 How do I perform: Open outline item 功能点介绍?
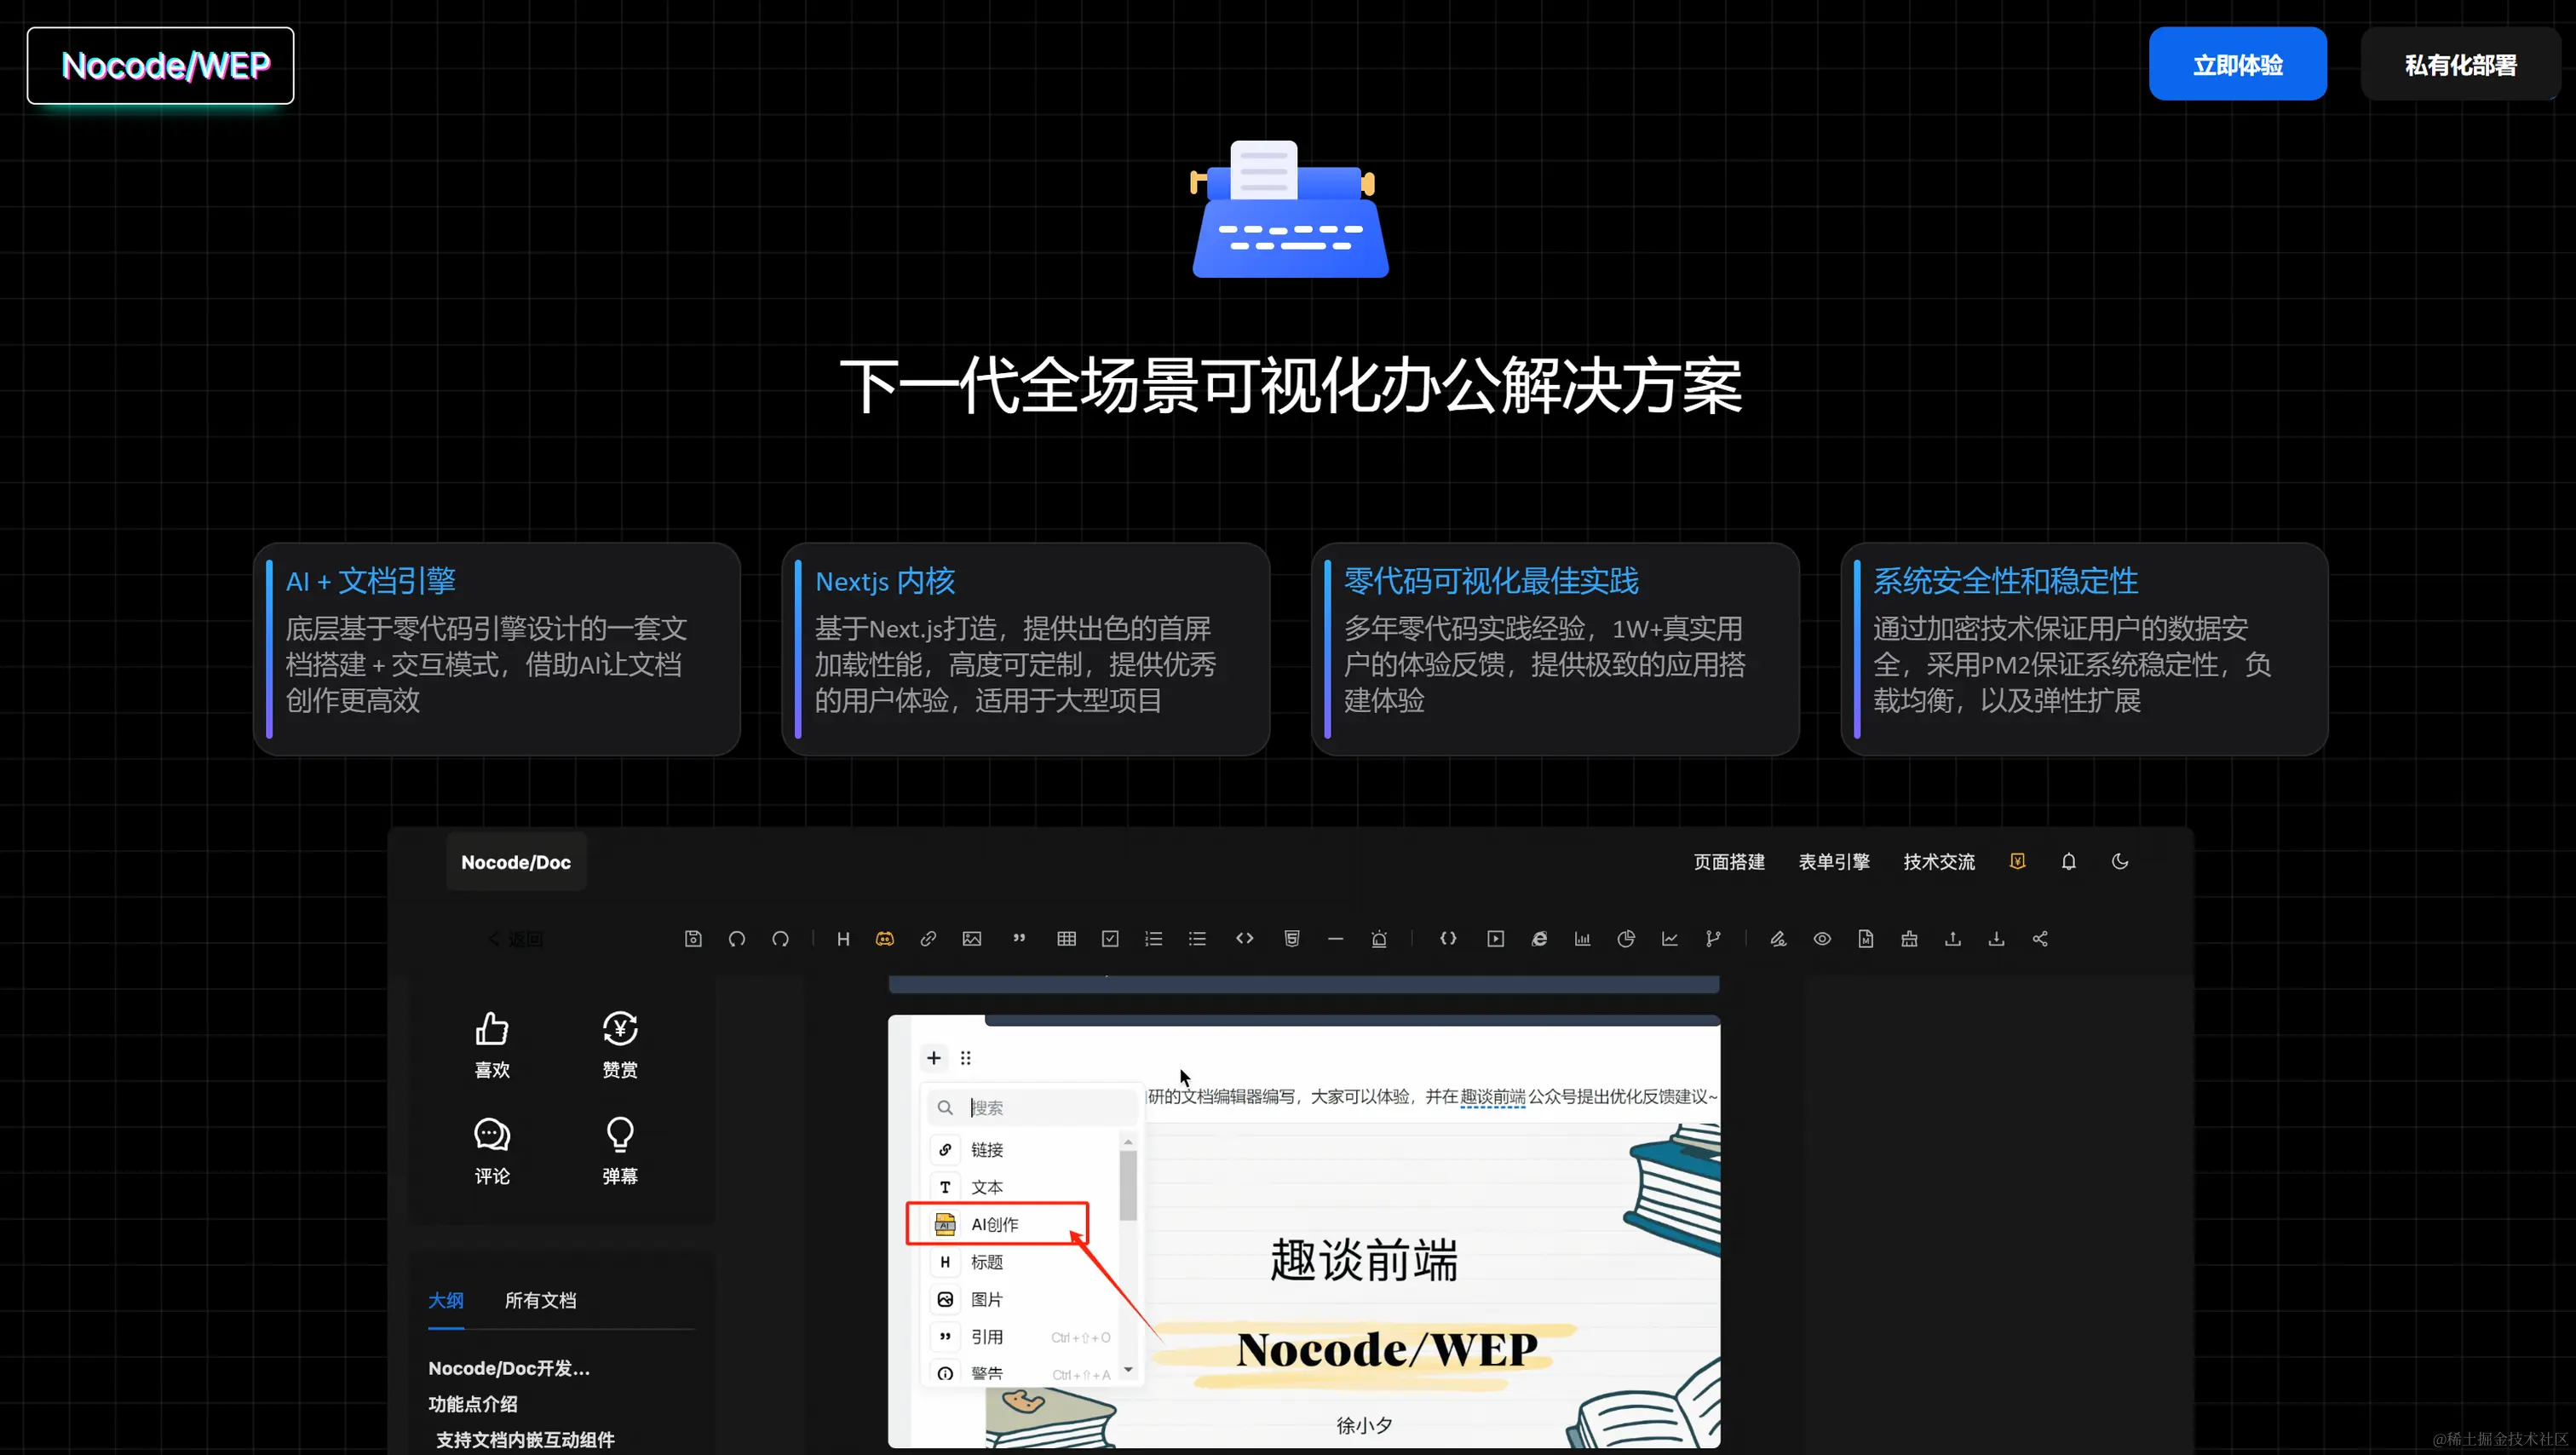point(472,1403)
